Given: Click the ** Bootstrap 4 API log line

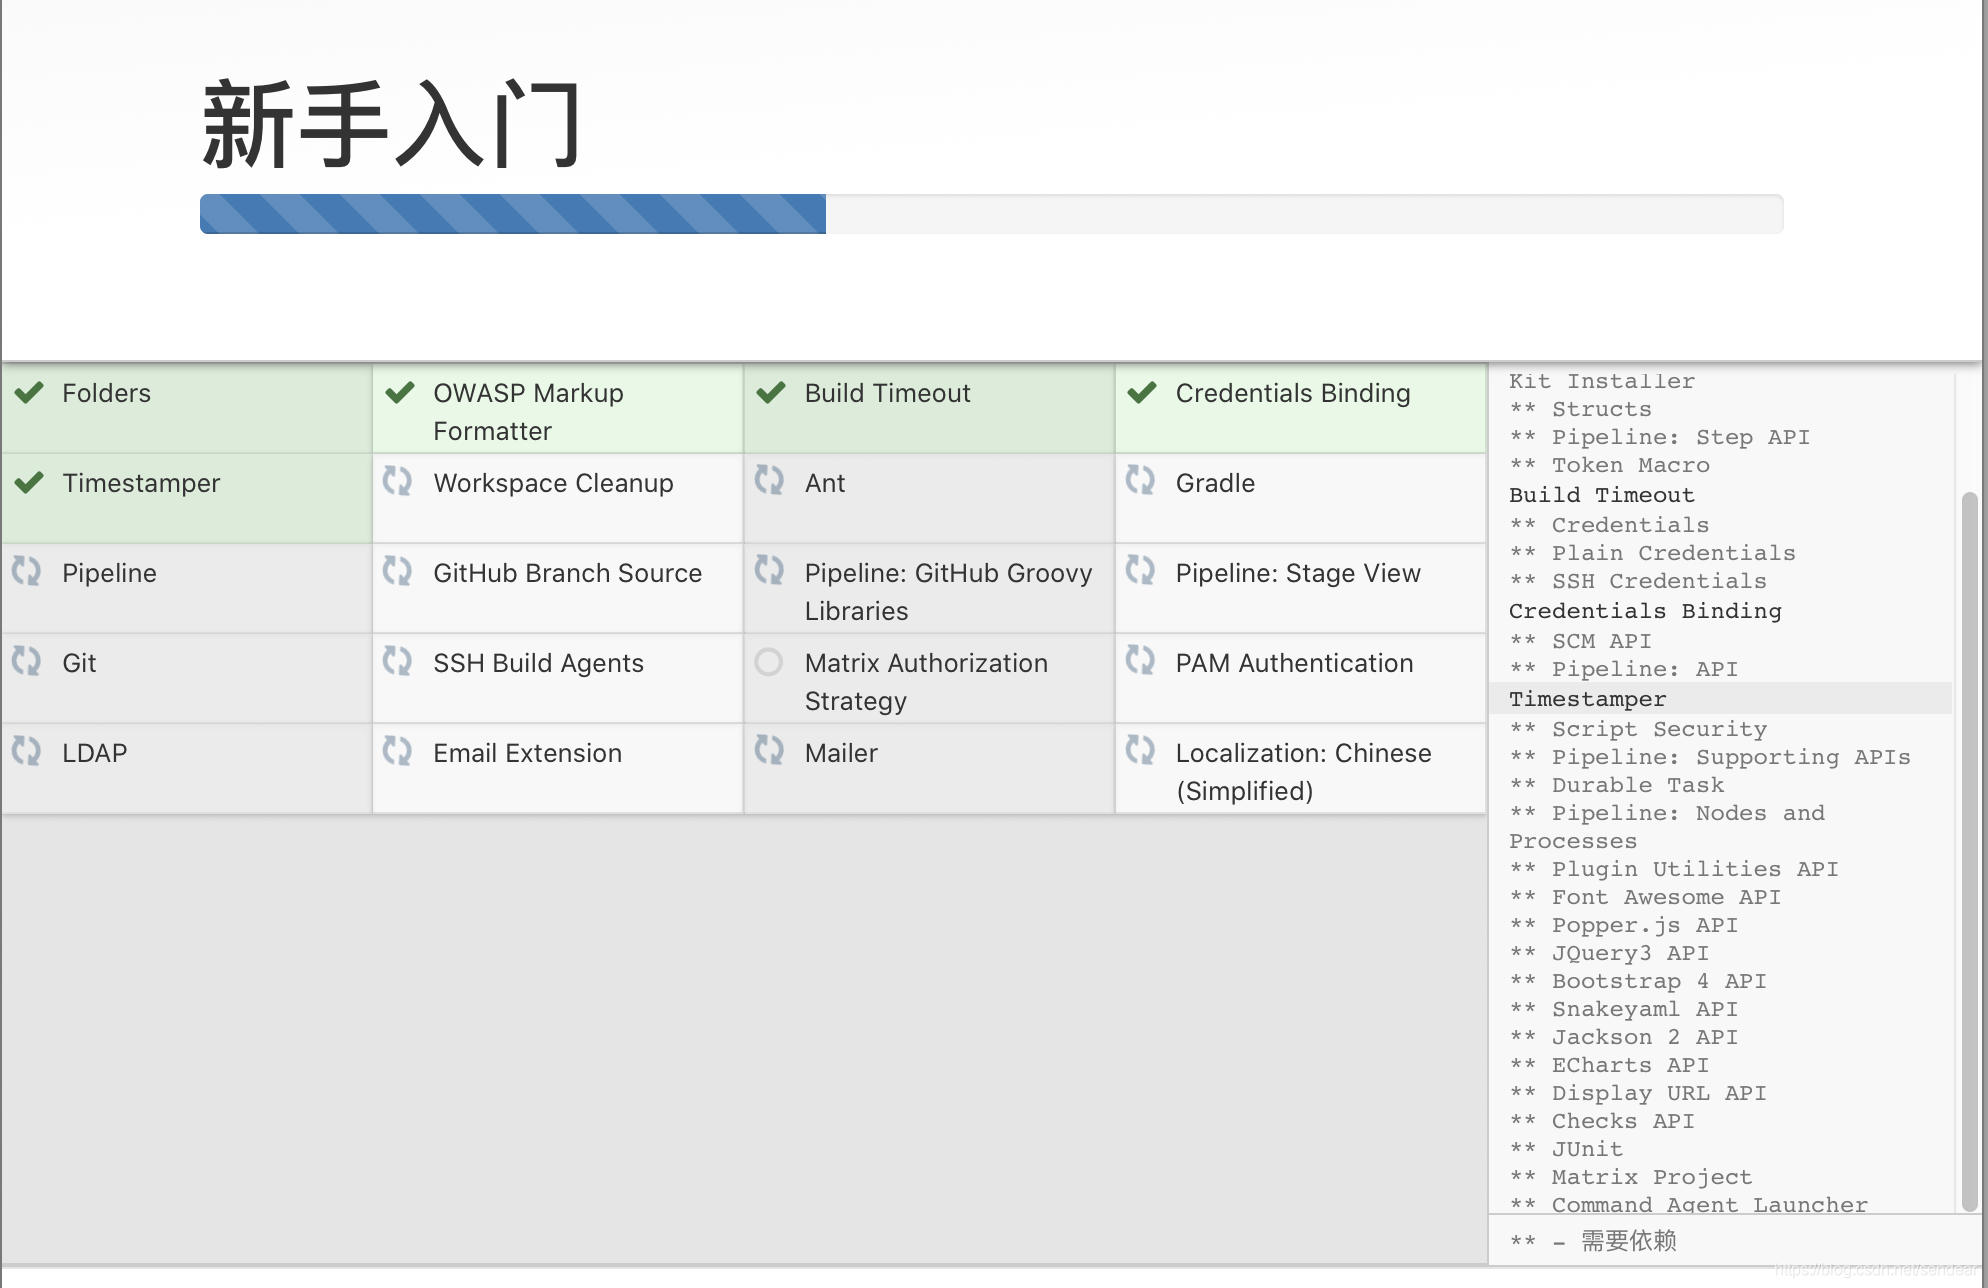Looking at the screenshot, I should (x=1639, y=981).
